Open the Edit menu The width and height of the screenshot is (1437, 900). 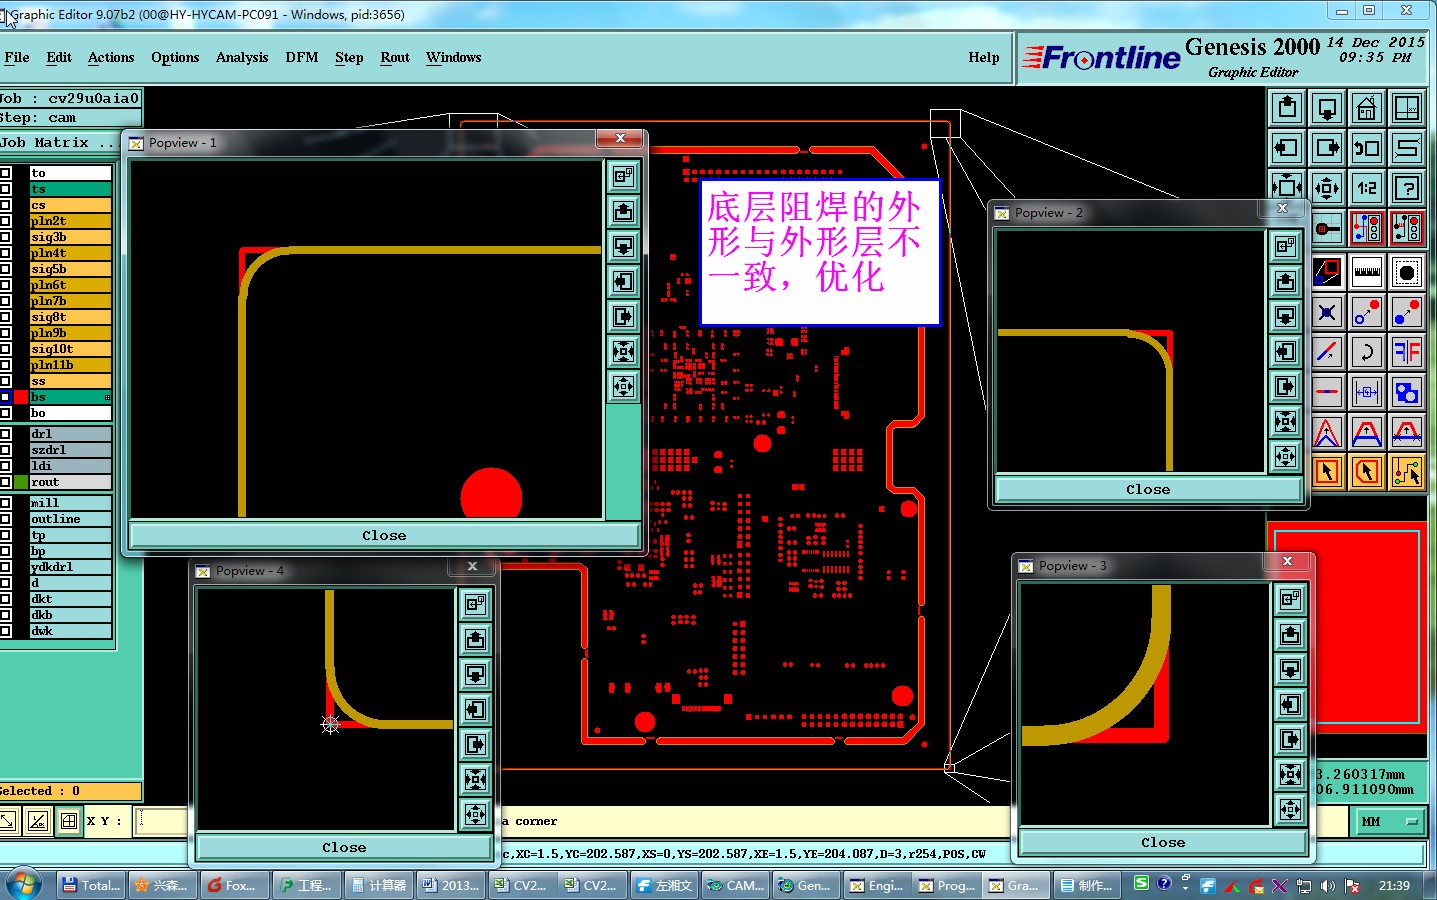tap(59, 57)
